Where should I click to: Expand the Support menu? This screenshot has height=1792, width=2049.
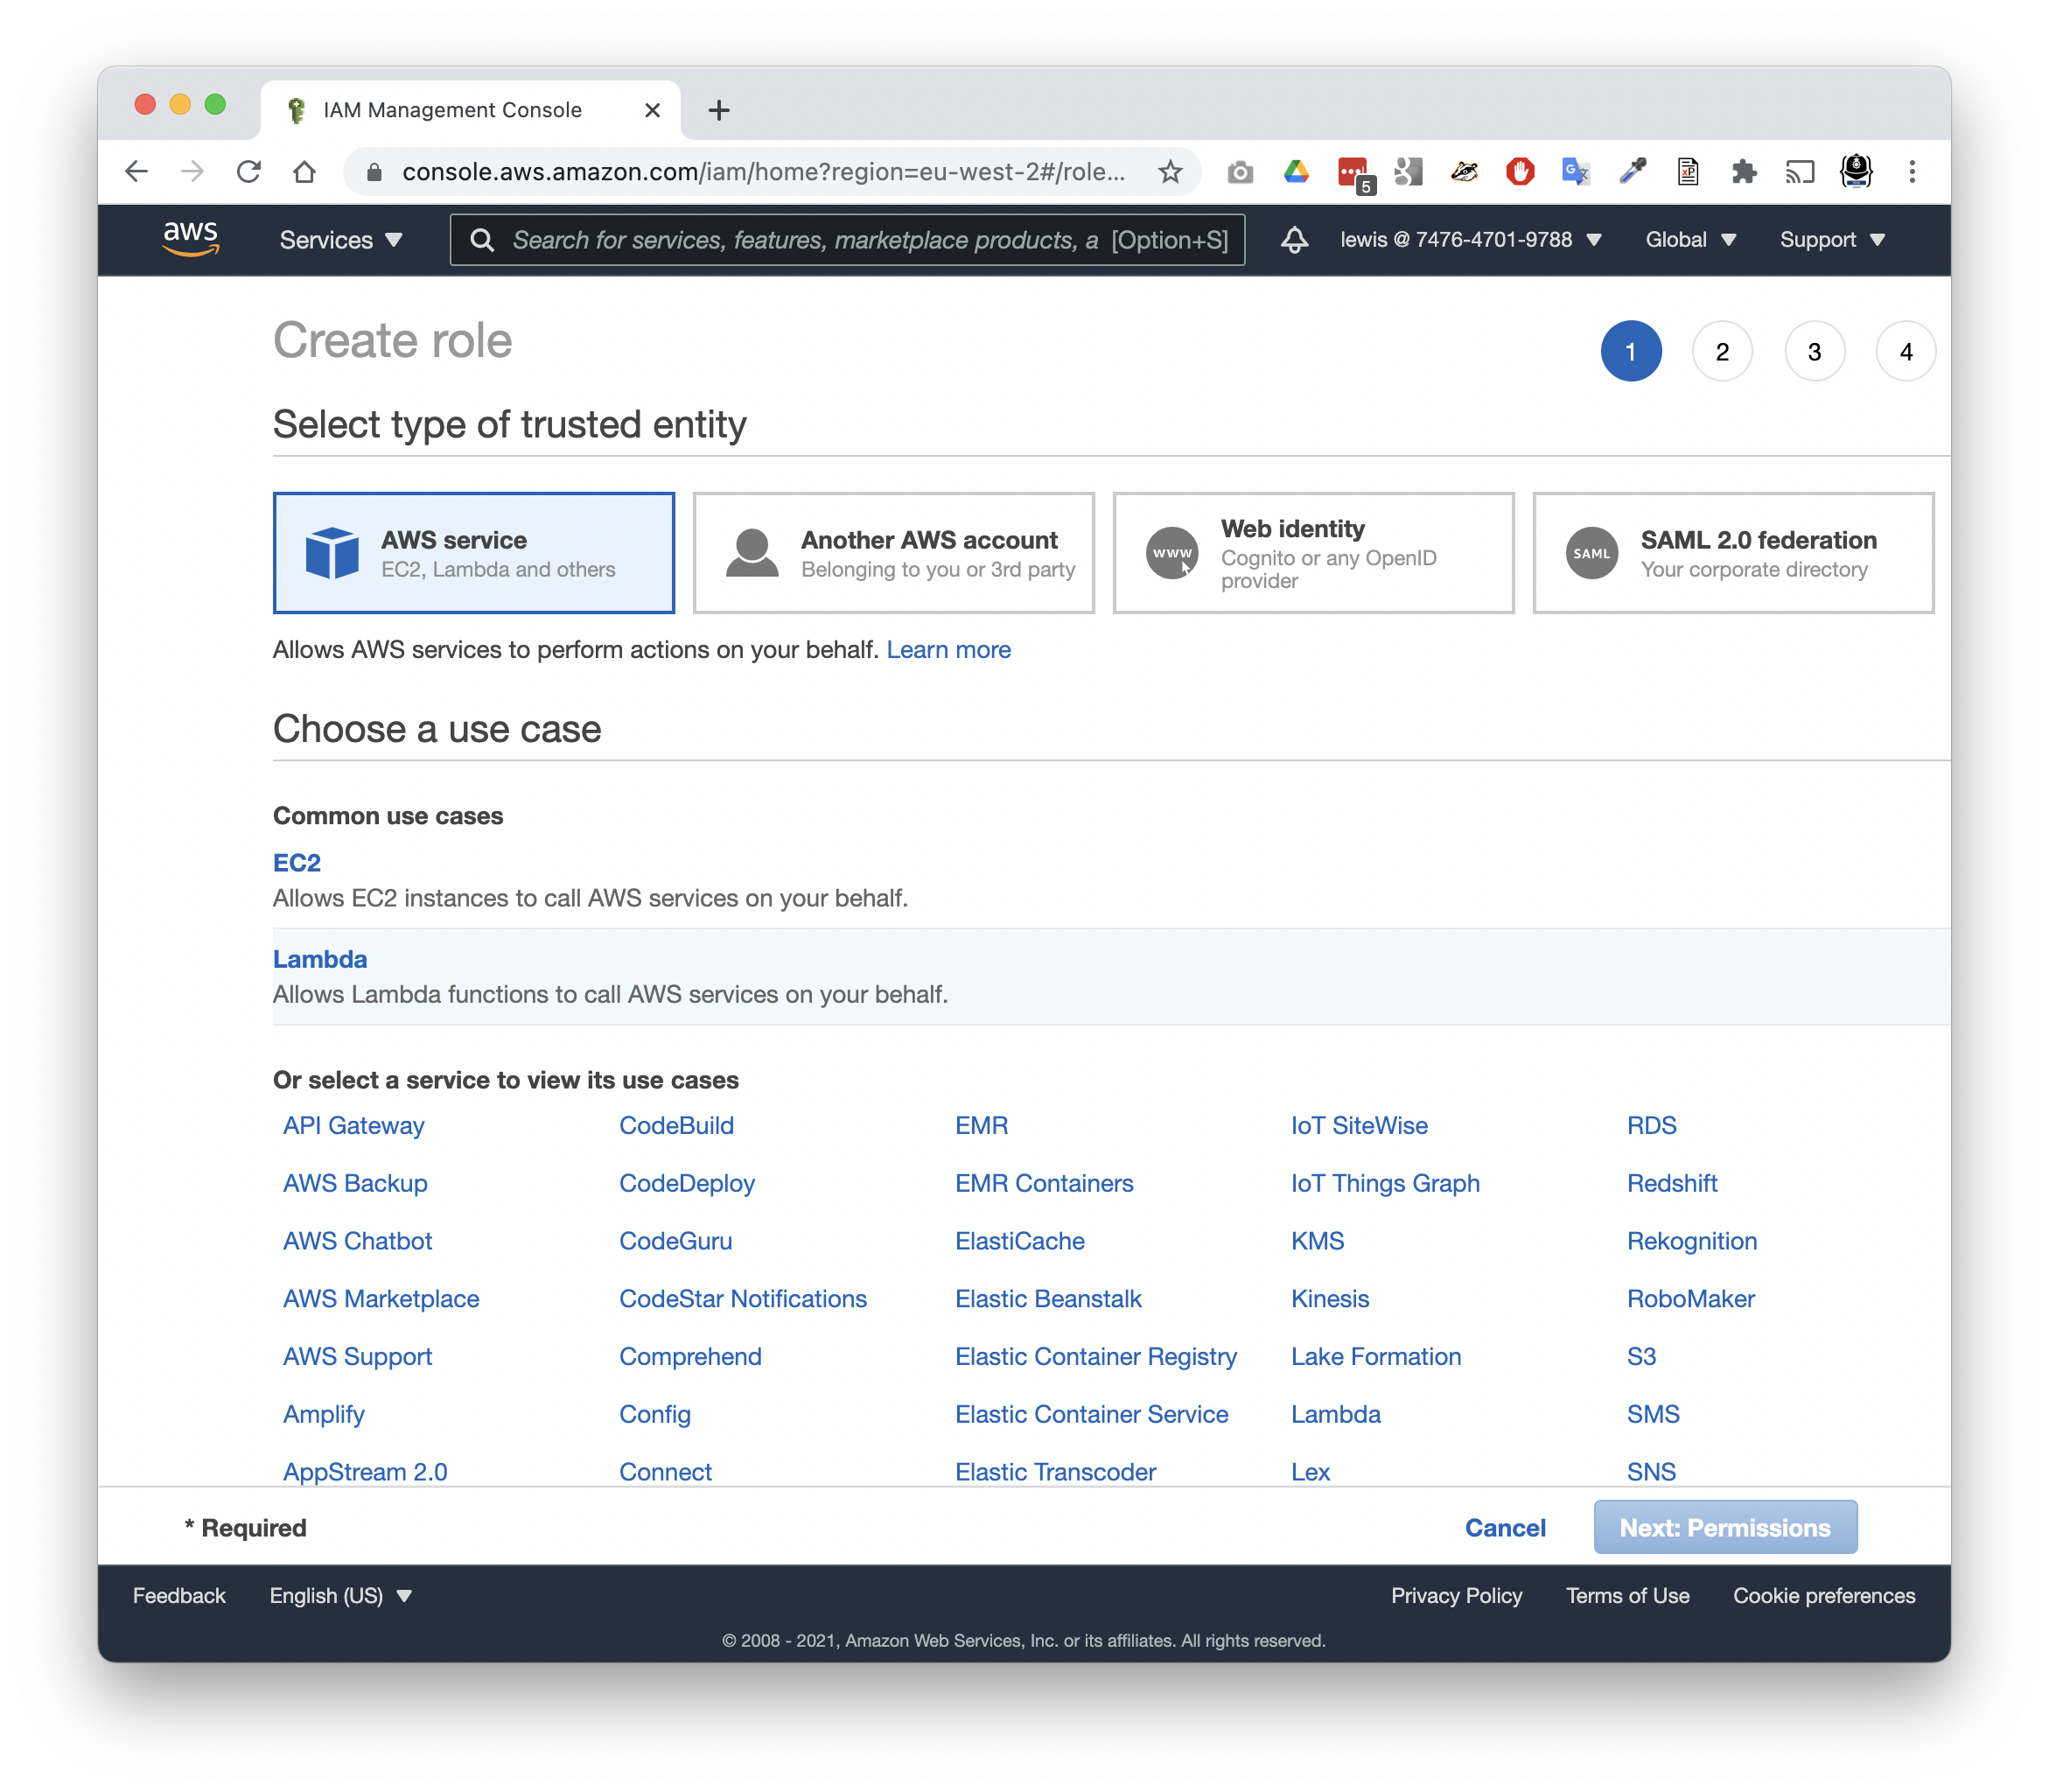tap(1832, 240)
